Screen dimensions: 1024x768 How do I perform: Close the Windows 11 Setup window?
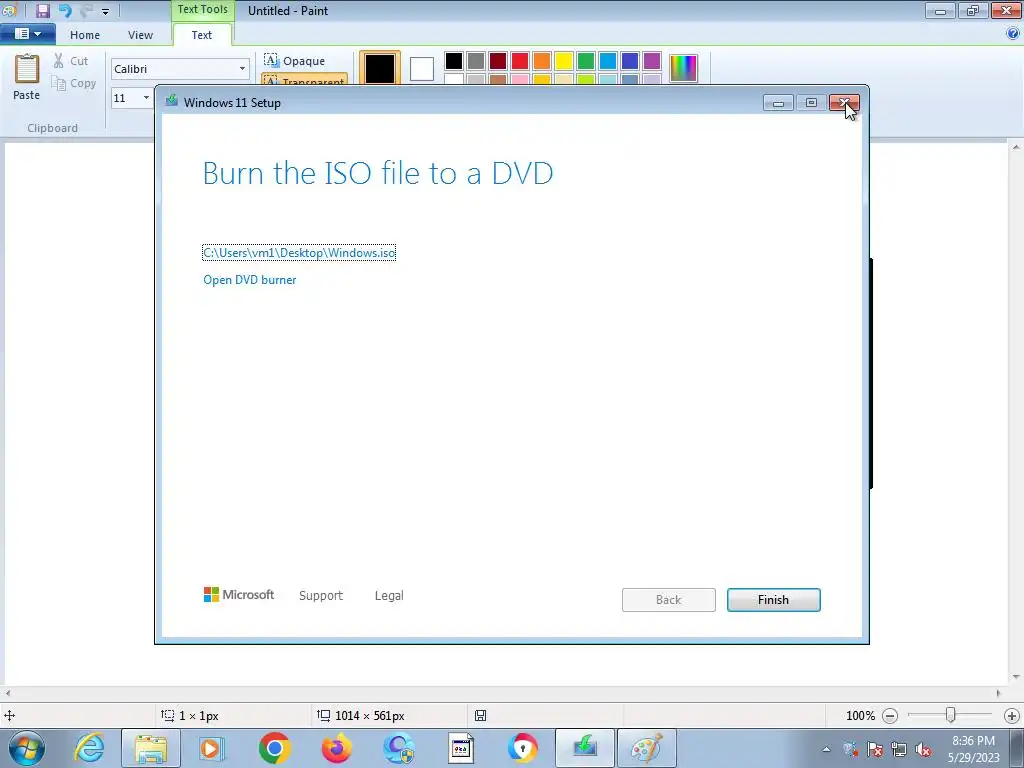pyautogui.click(x=844, y=103)
